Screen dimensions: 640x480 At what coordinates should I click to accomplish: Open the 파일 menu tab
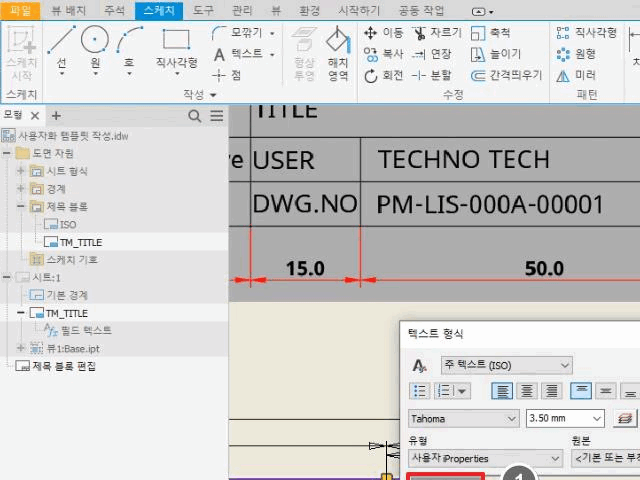[x=20, y=10]
